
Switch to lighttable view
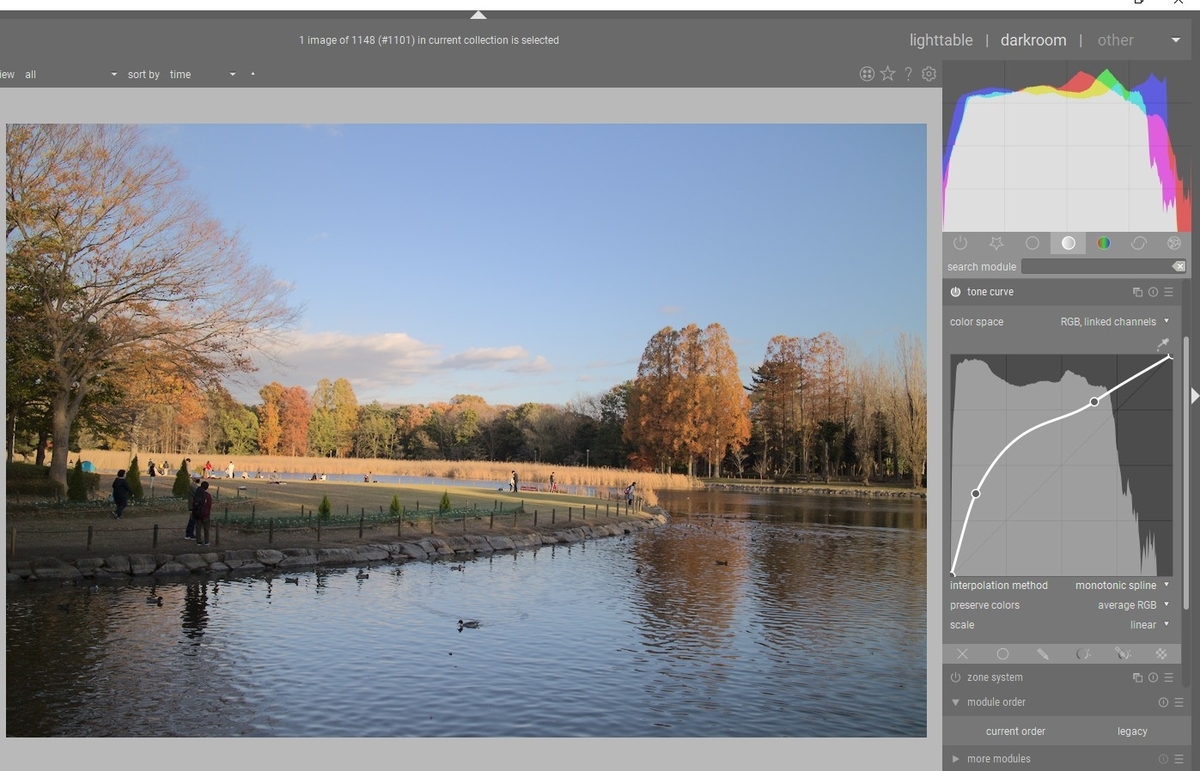point(941,40)
